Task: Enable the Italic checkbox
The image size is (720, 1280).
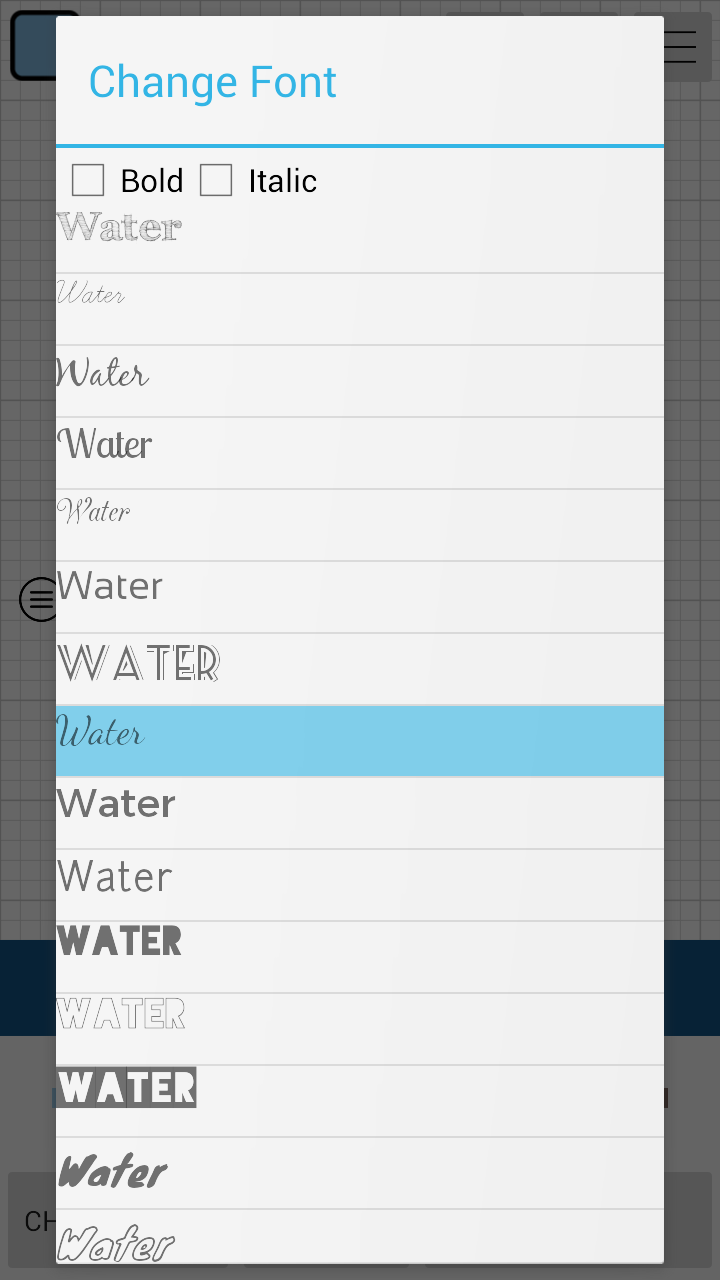Action: pos(216,181)
